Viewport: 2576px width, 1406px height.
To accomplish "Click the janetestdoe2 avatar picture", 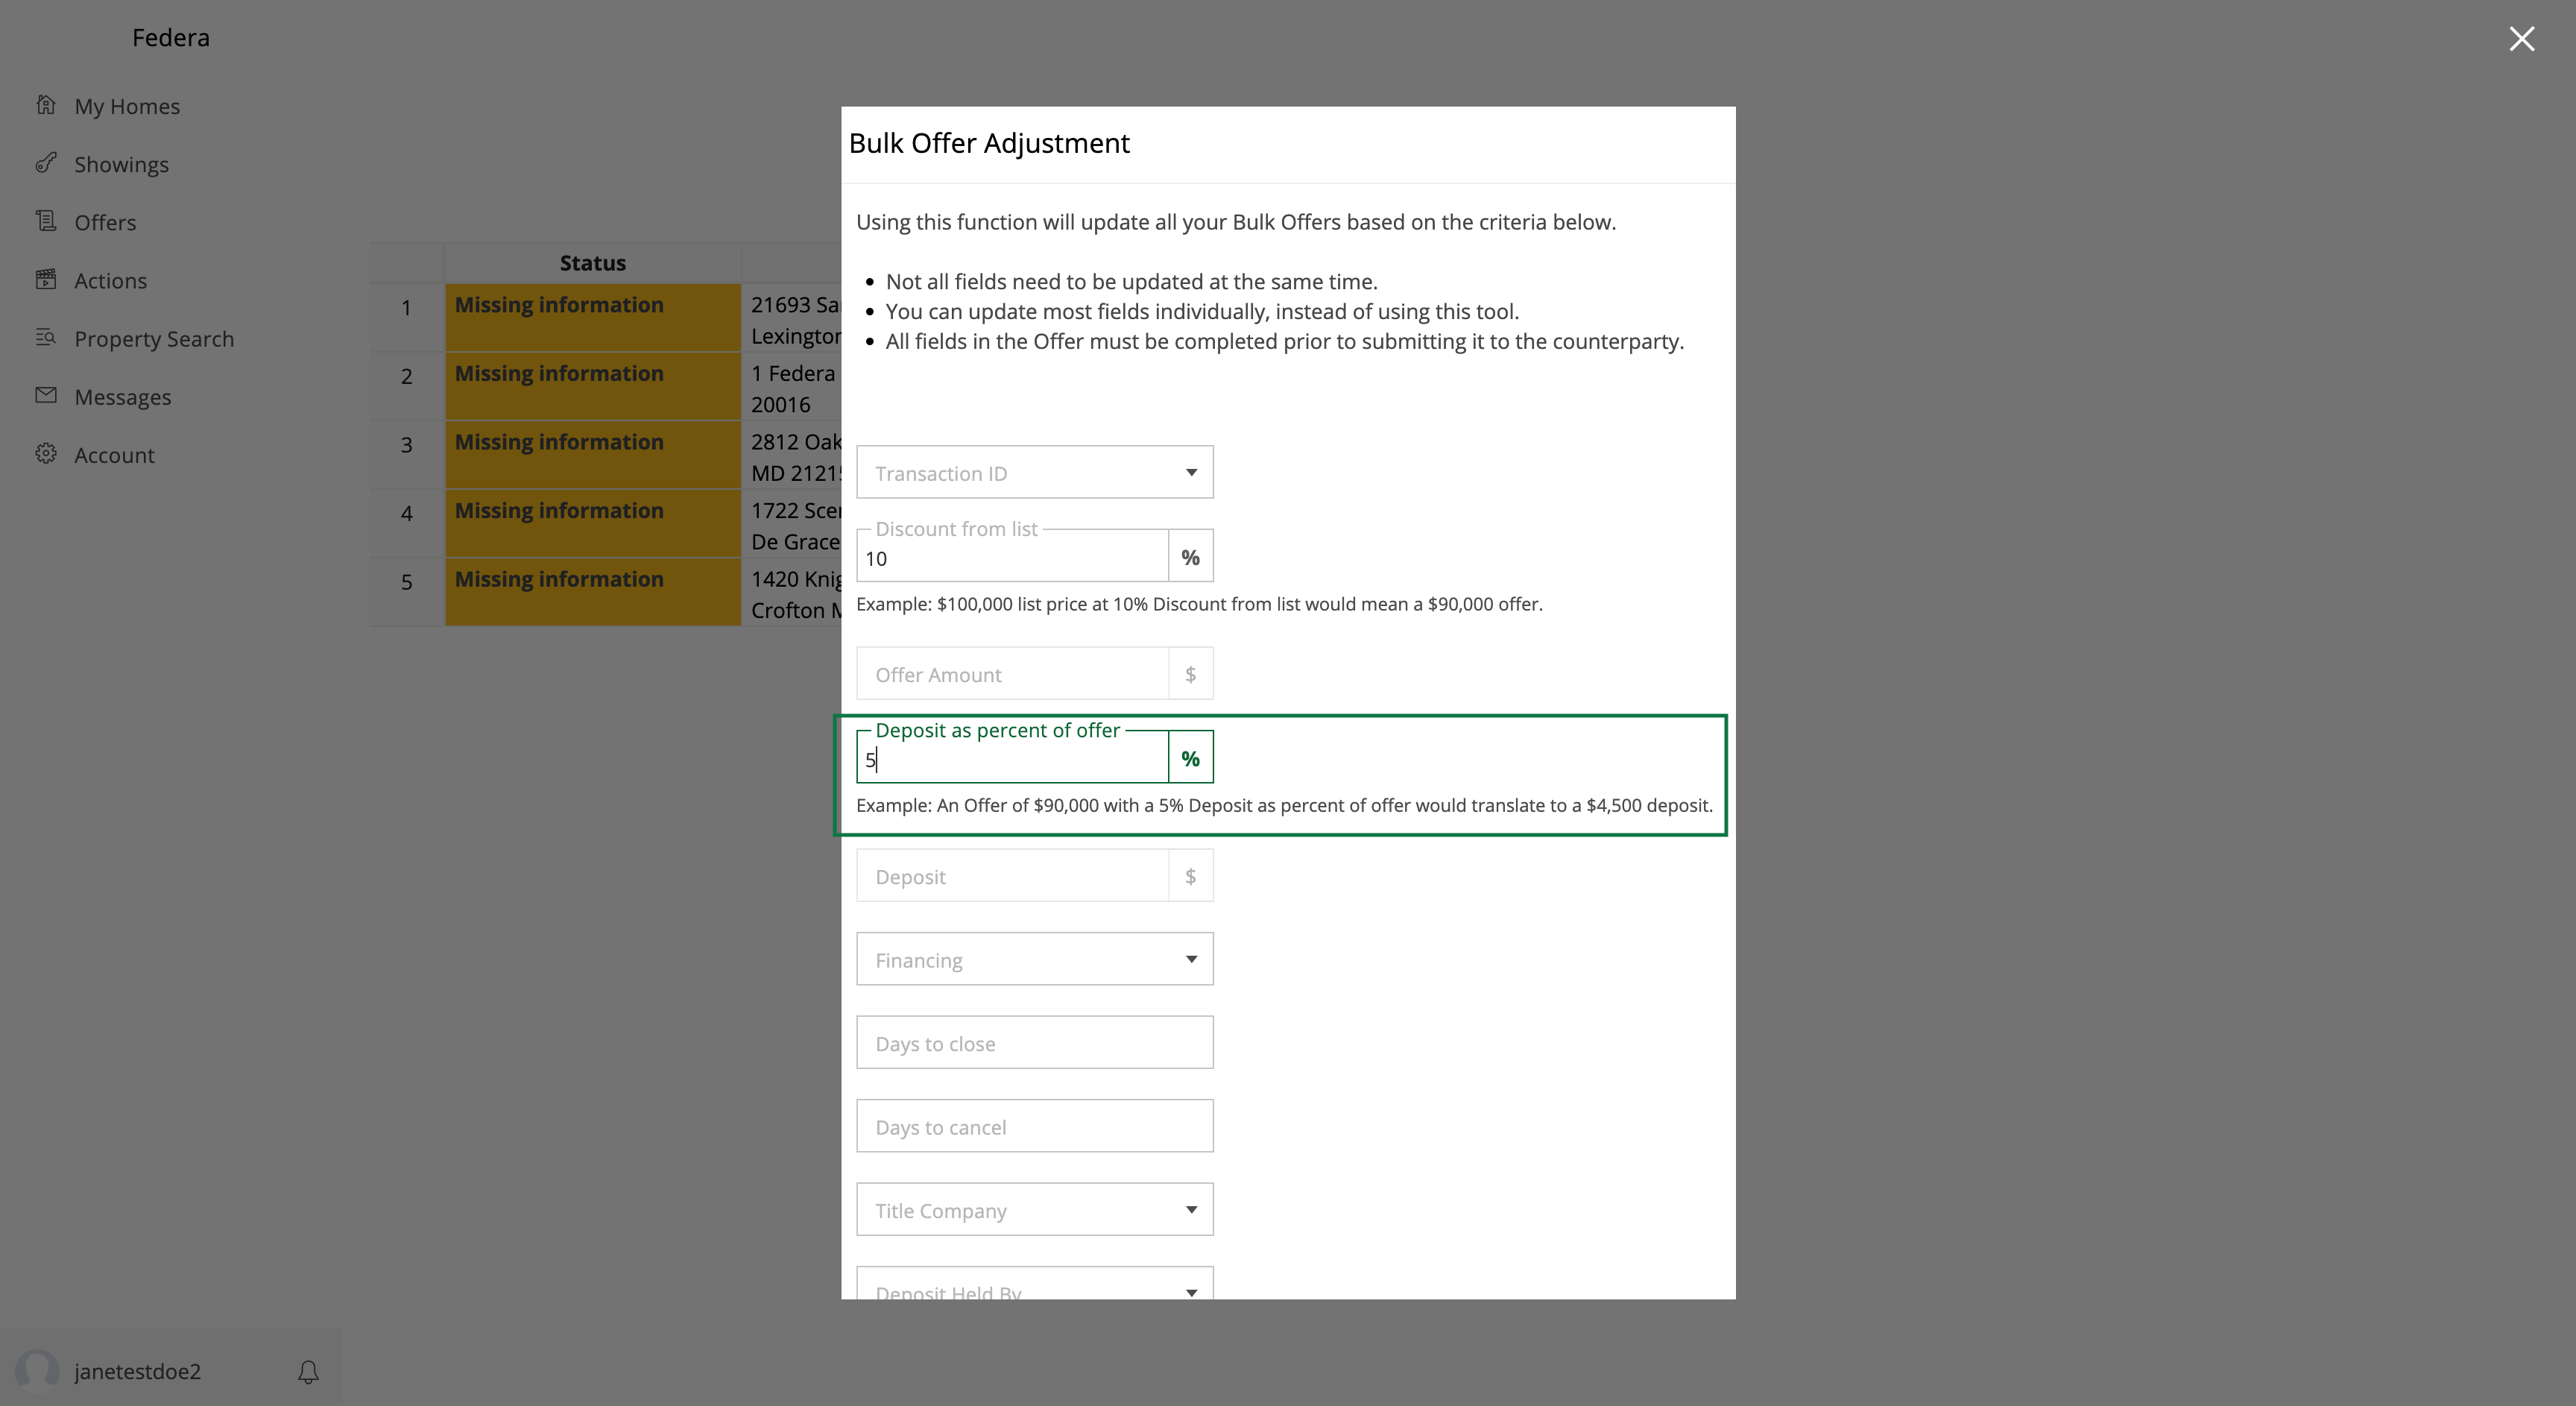I will coord(38,1370).
